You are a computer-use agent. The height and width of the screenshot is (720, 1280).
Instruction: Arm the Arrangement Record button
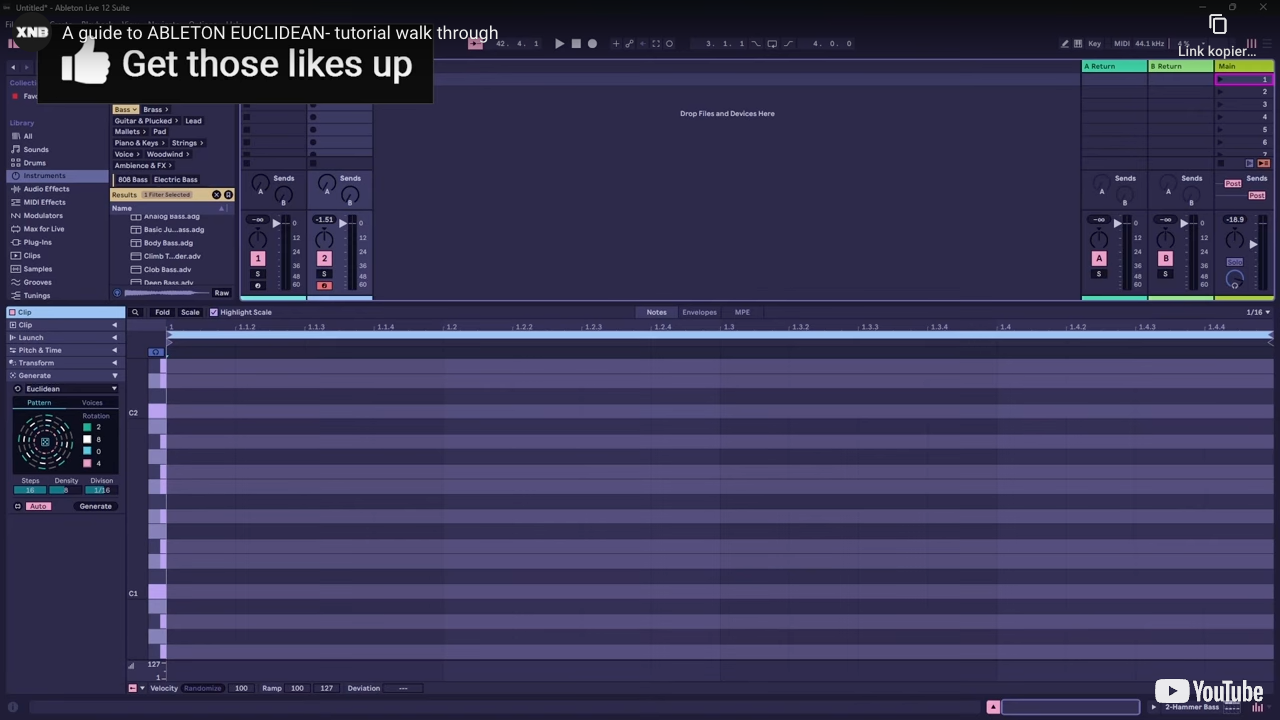point(592,44)
